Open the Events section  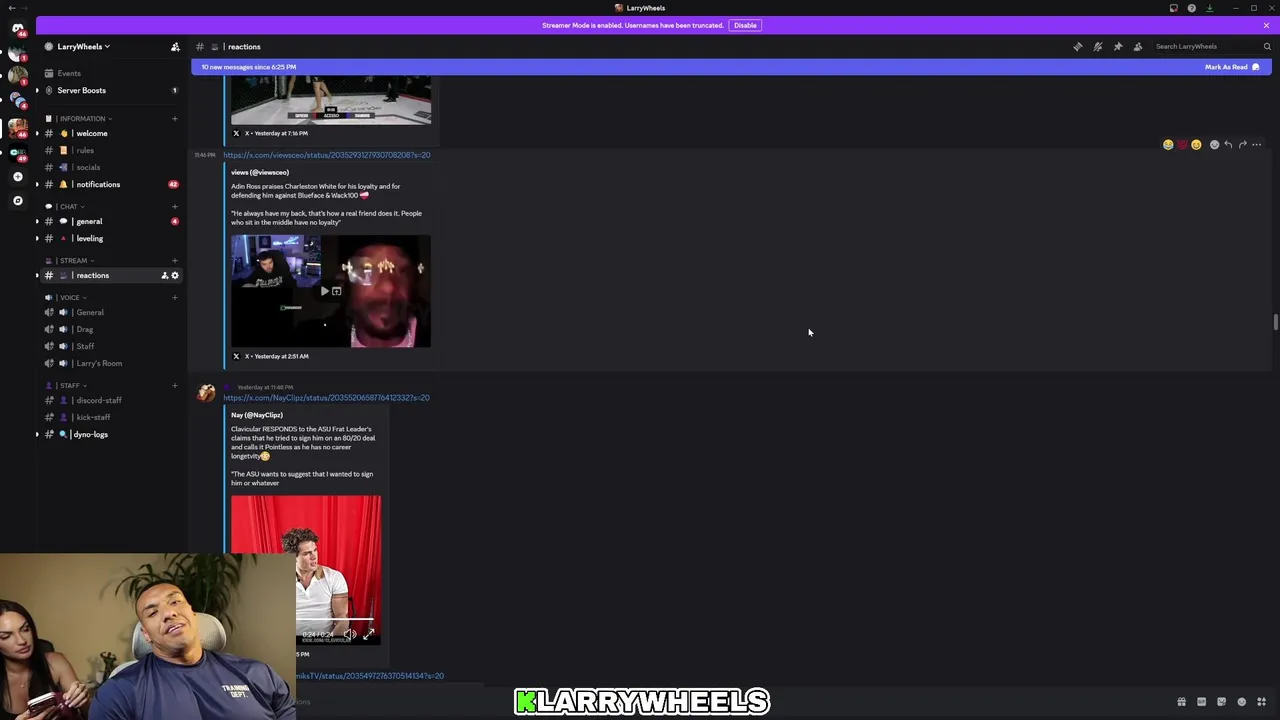pos(110,74)
